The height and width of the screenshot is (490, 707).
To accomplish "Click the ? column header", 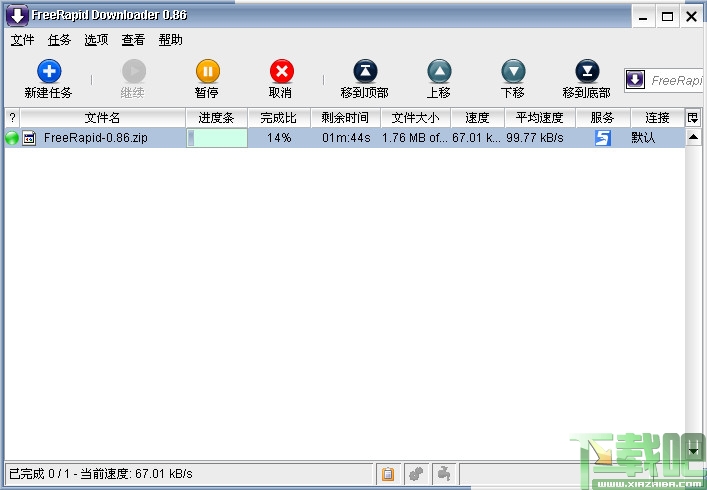I will [x=12, y=118].
